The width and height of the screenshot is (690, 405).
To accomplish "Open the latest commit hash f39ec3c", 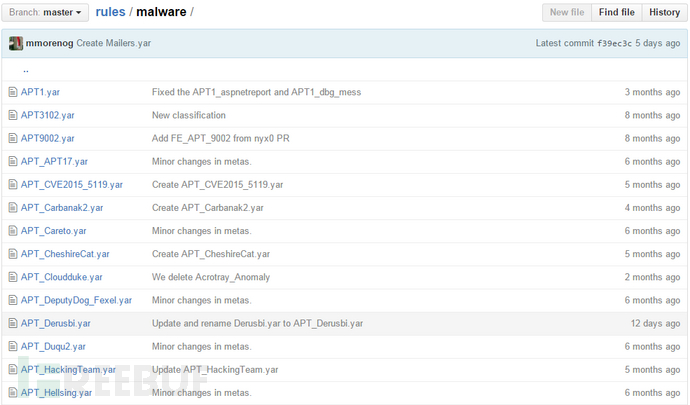I will 614,43.
